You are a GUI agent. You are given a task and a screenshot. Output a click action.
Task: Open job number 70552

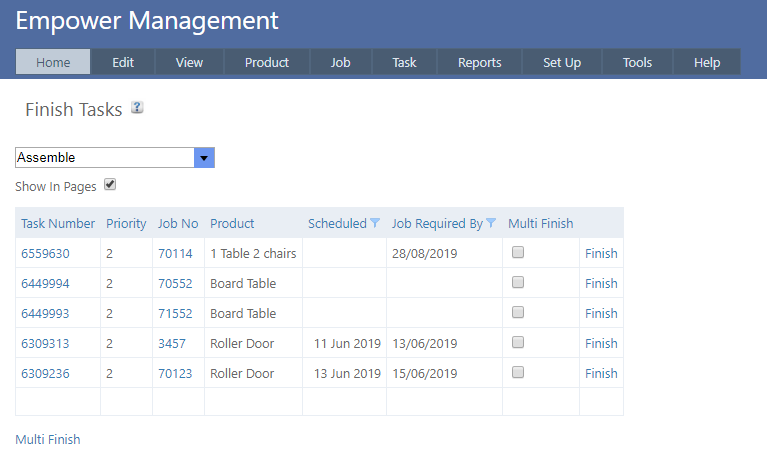click(x=175, y=283)
